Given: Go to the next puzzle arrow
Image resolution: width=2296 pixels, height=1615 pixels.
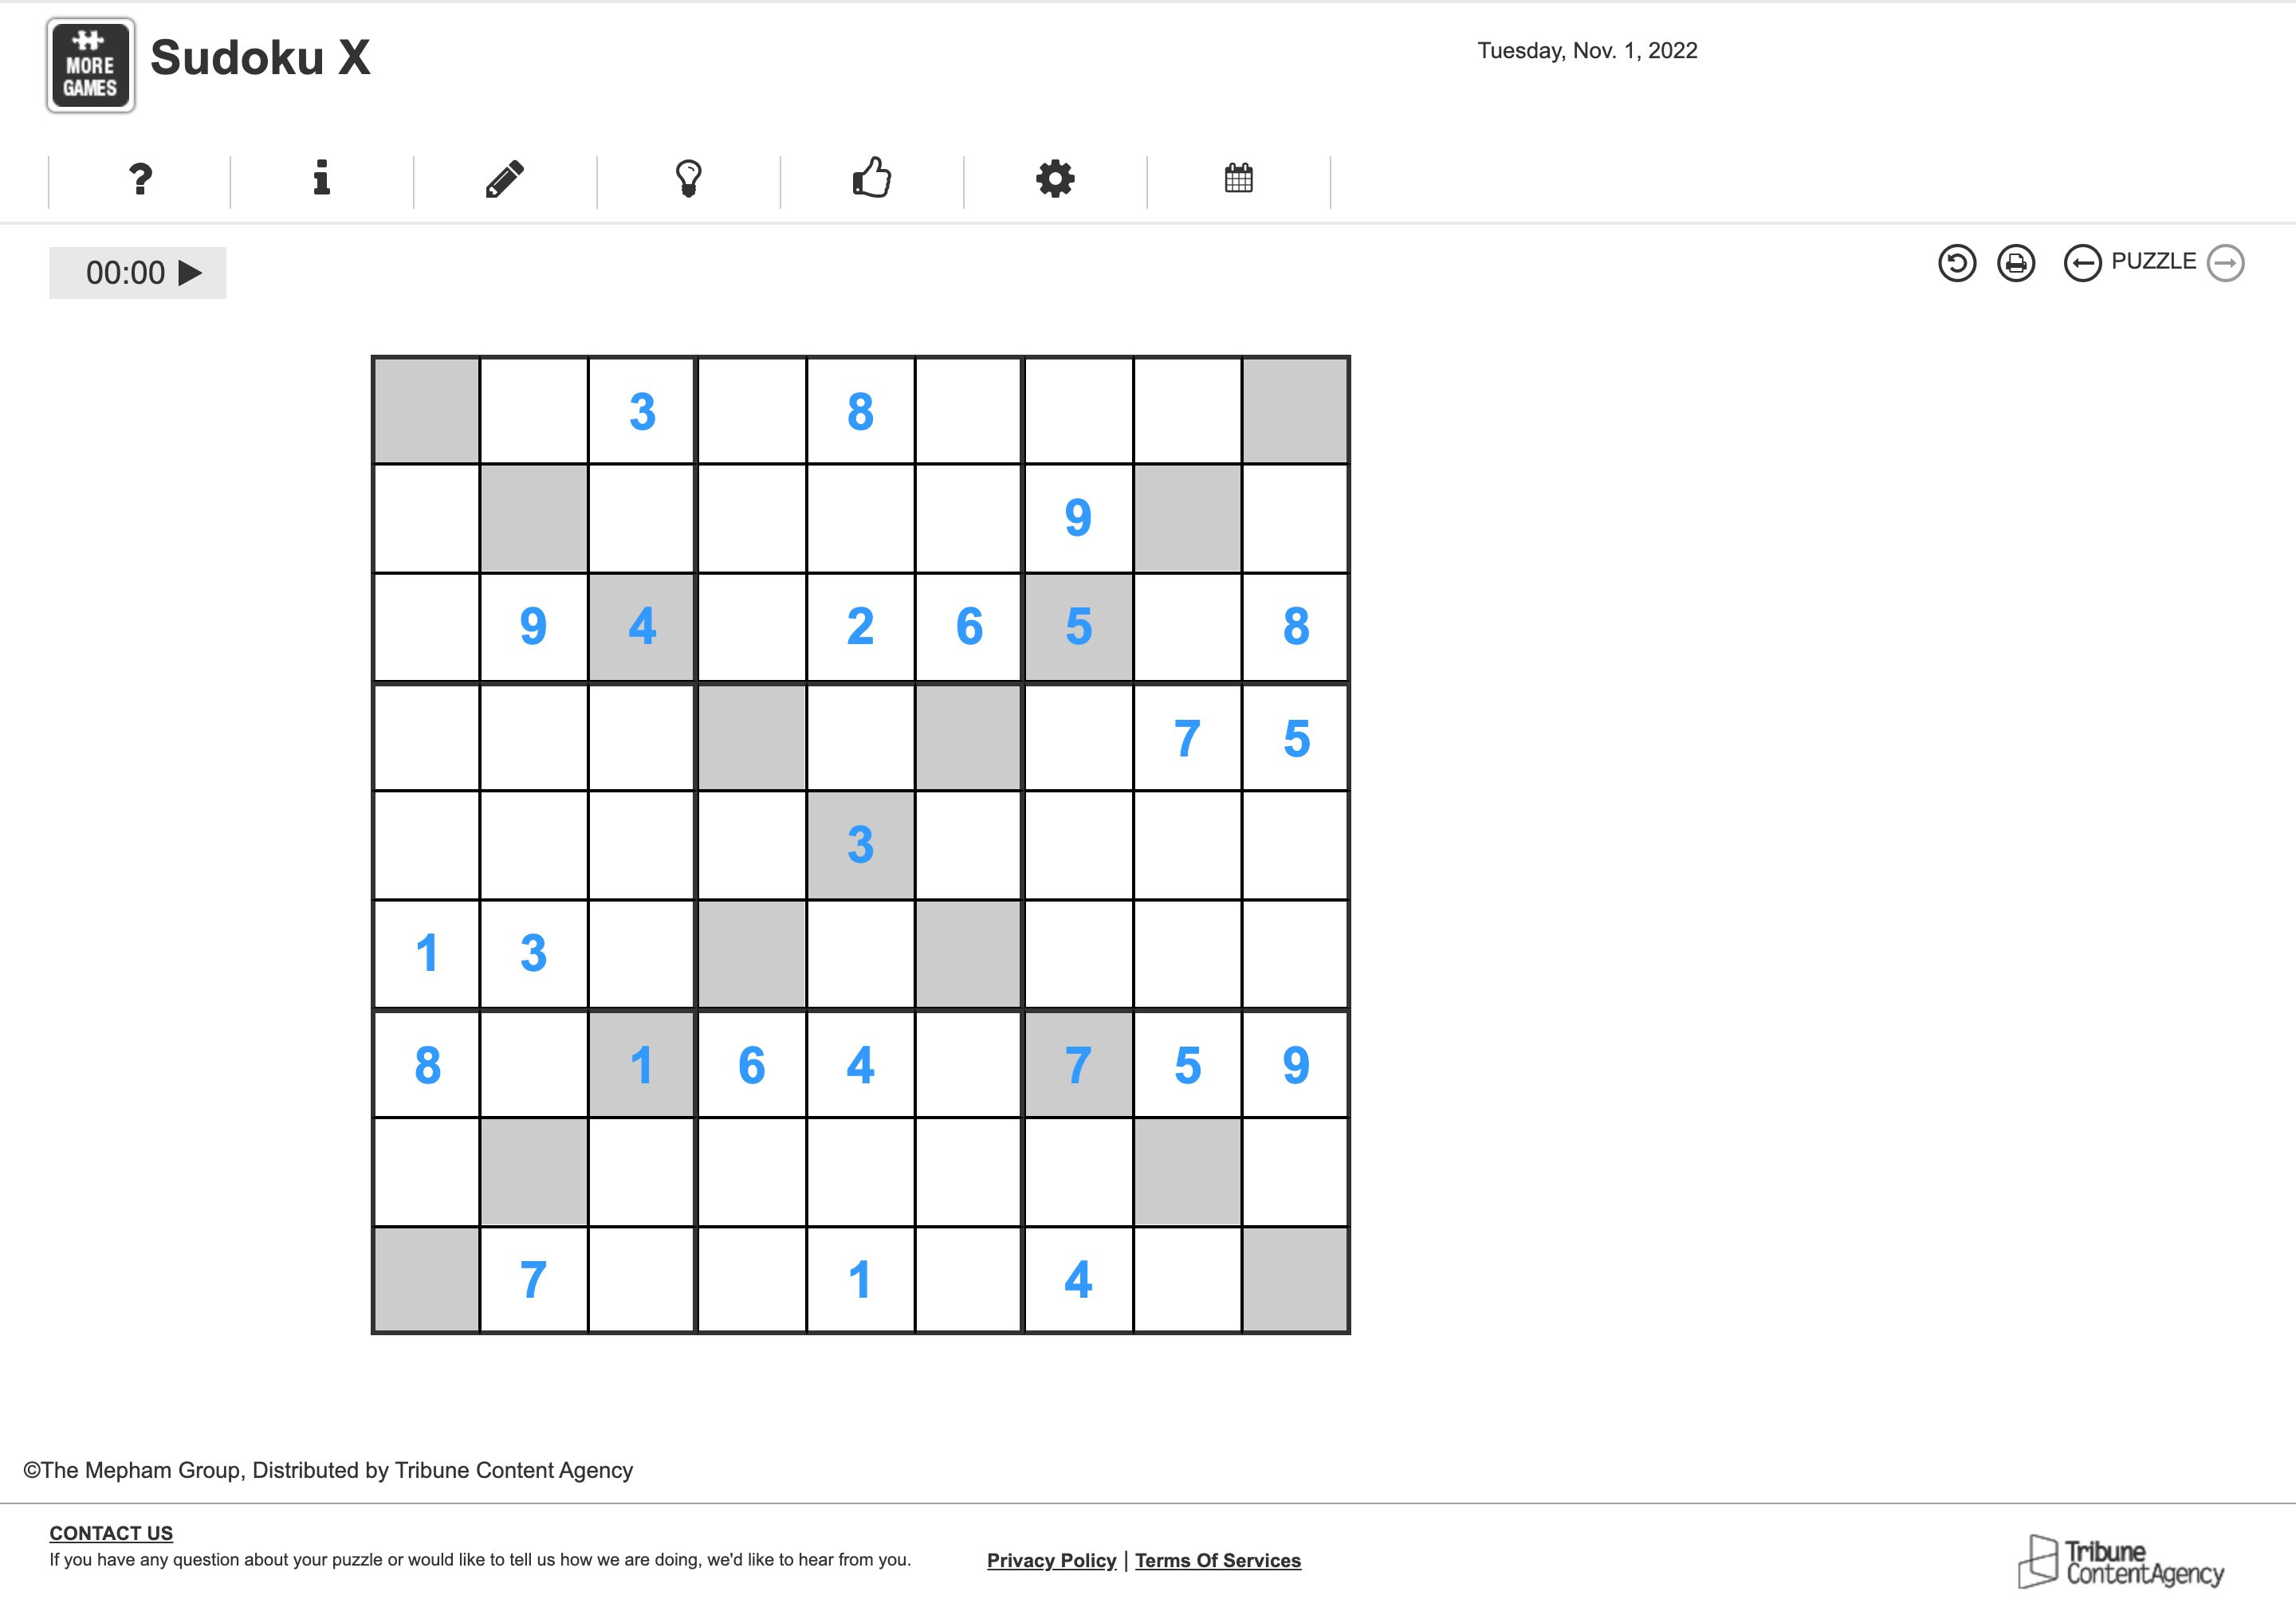Looking at the screenshot, I should click(2226, 264).
